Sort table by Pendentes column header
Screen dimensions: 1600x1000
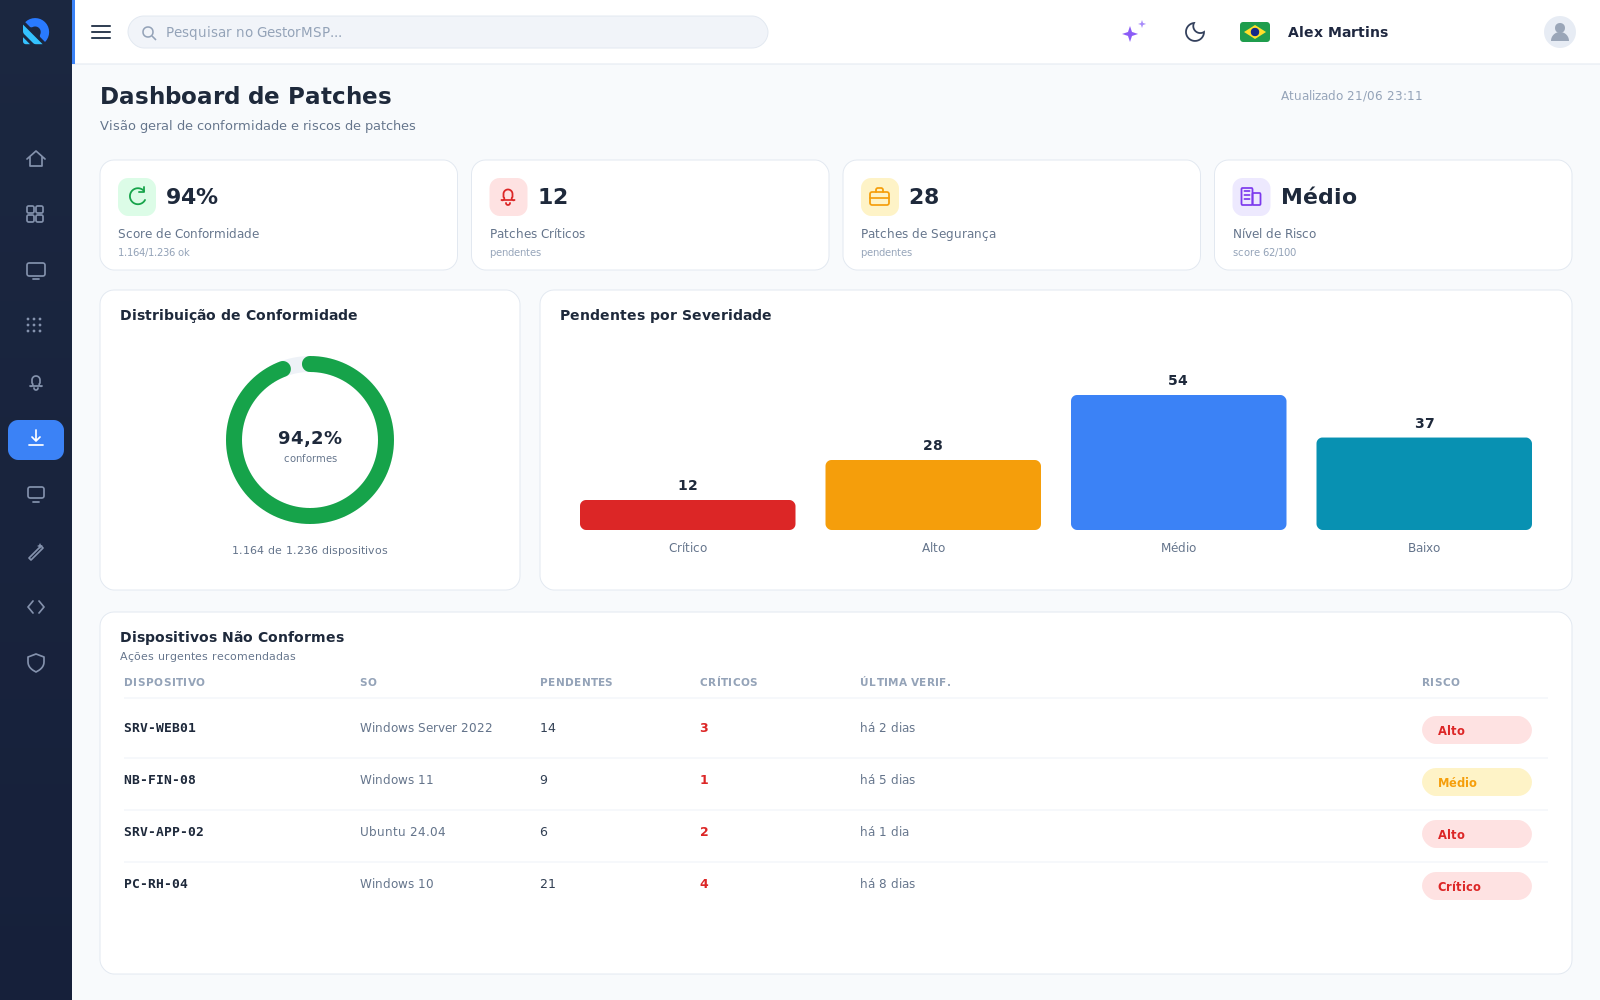tap(576, 682)
